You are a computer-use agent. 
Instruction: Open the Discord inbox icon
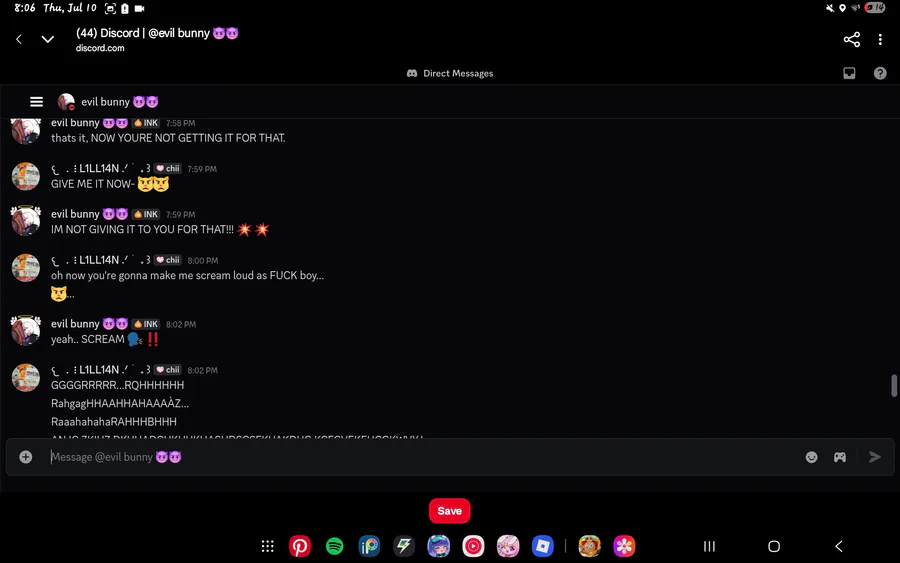(849, 73)
